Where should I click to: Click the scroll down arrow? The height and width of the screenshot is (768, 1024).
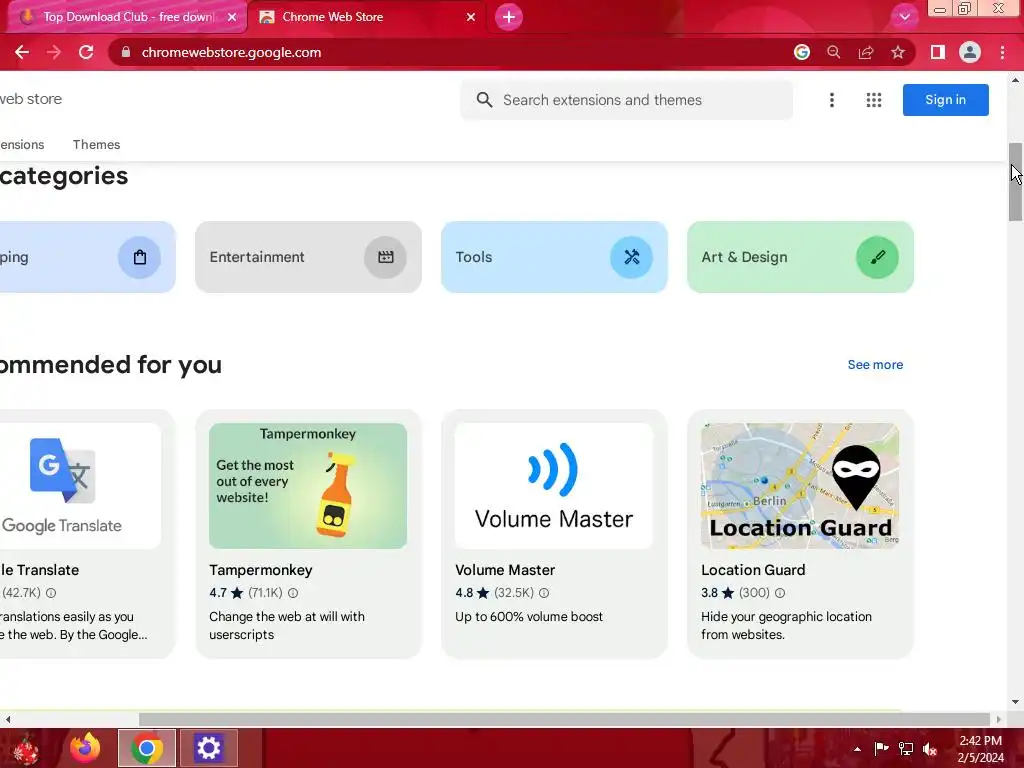(x=1015, y=702)
